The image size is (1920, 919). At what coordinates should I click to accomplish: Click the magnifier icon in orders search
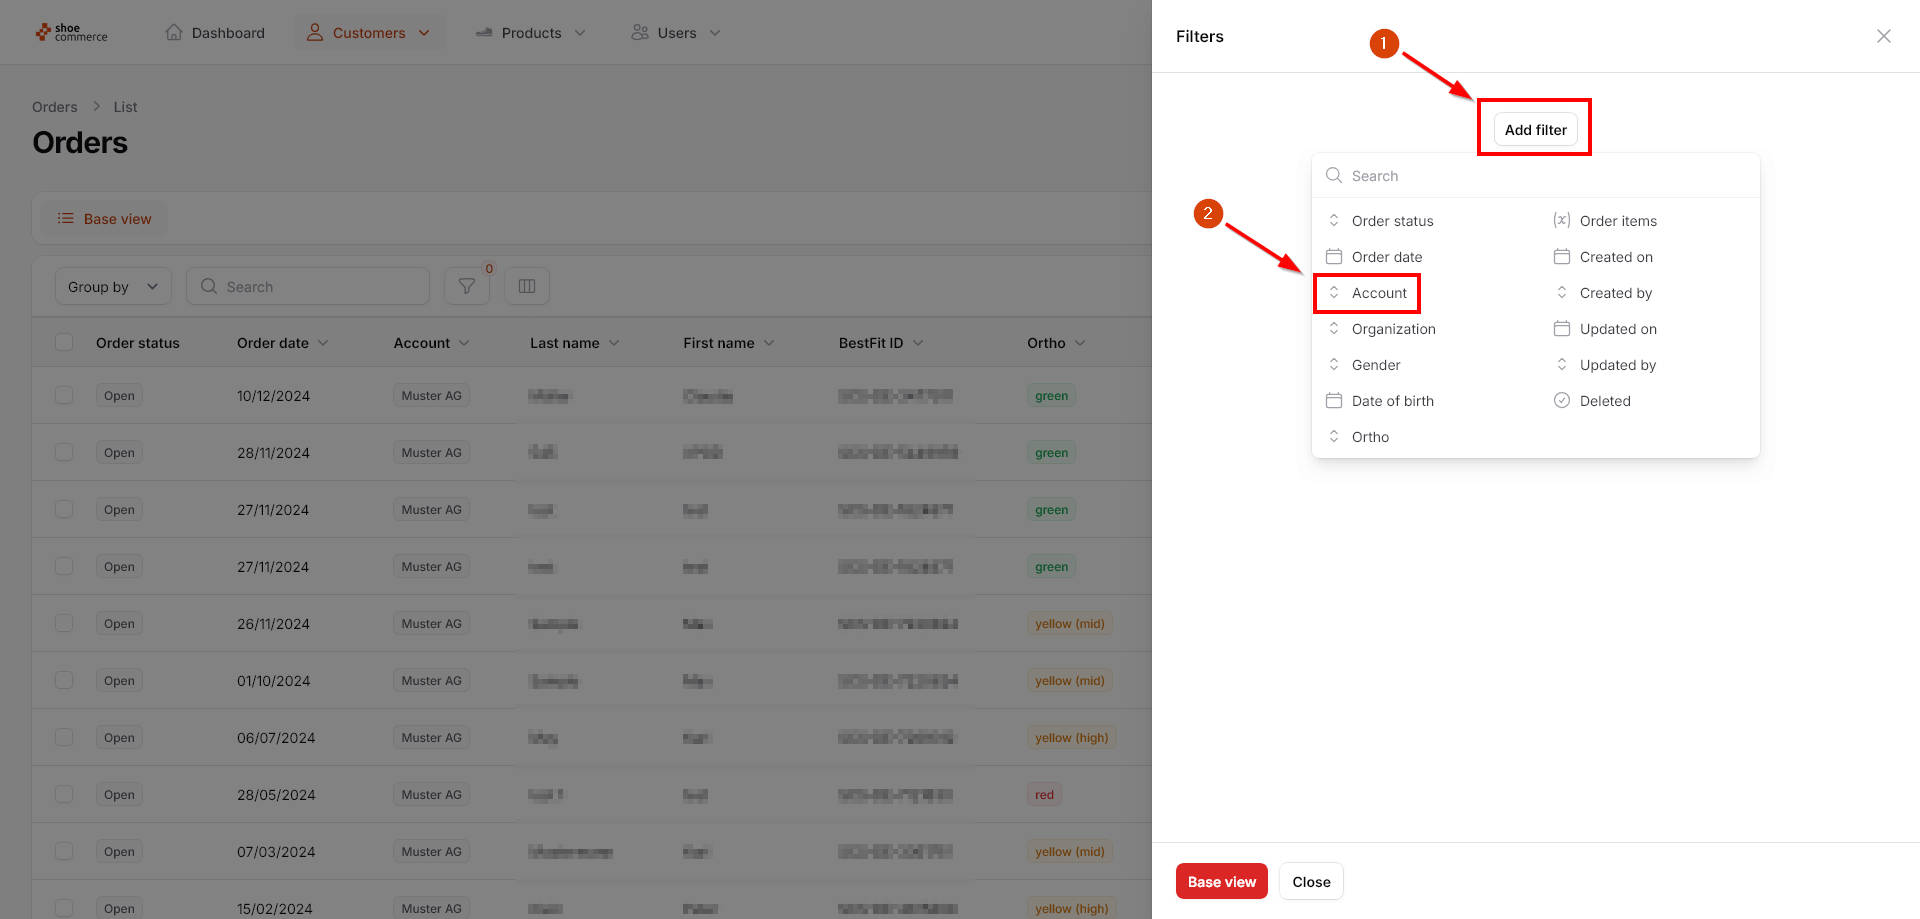coord(209,286)
